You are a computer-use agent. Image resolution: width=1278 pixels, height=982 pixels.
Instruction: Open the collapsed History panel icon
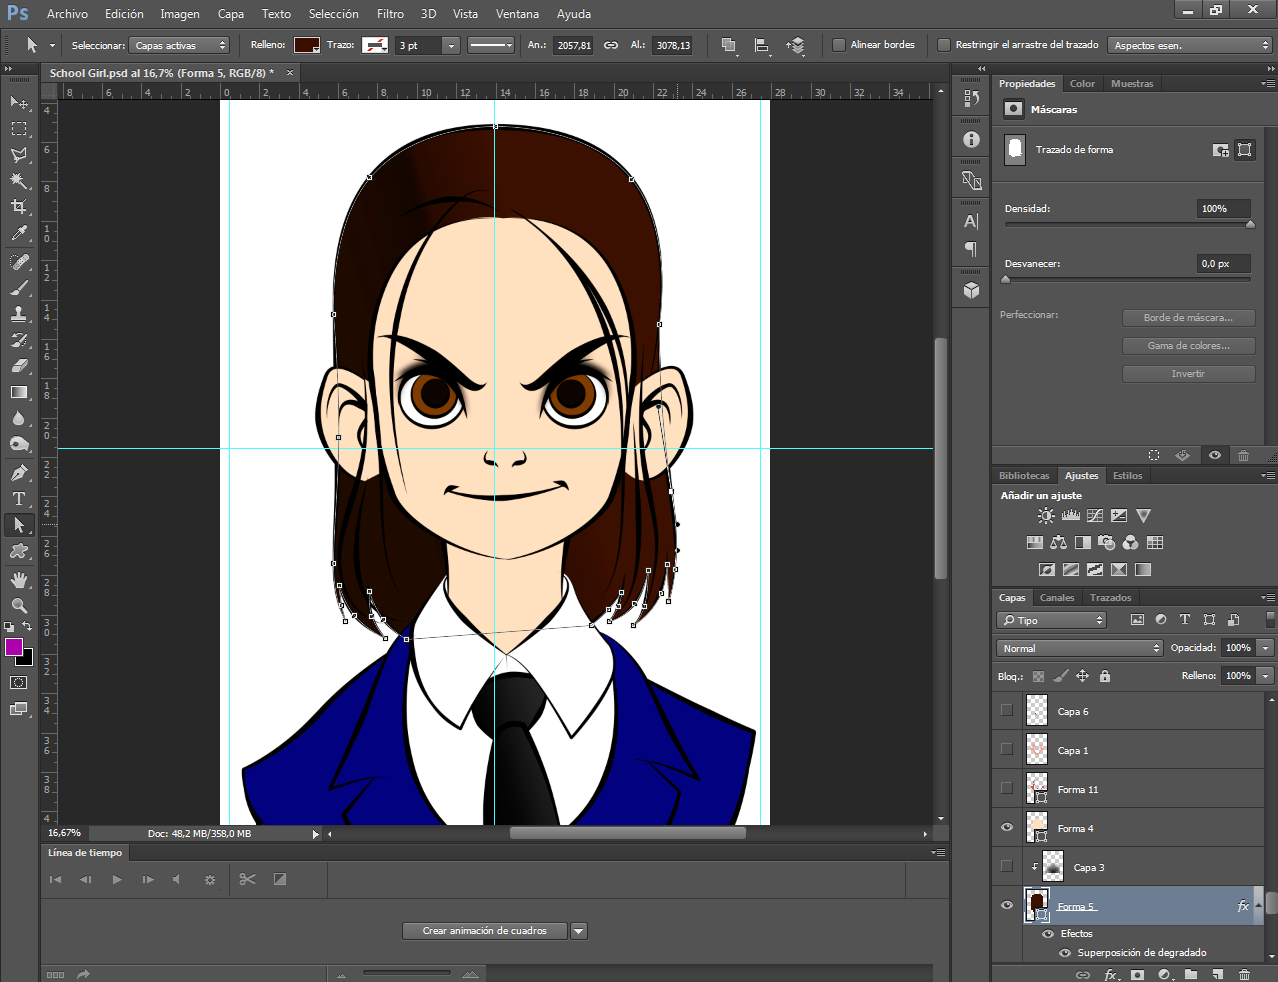[x=971, y=98]
